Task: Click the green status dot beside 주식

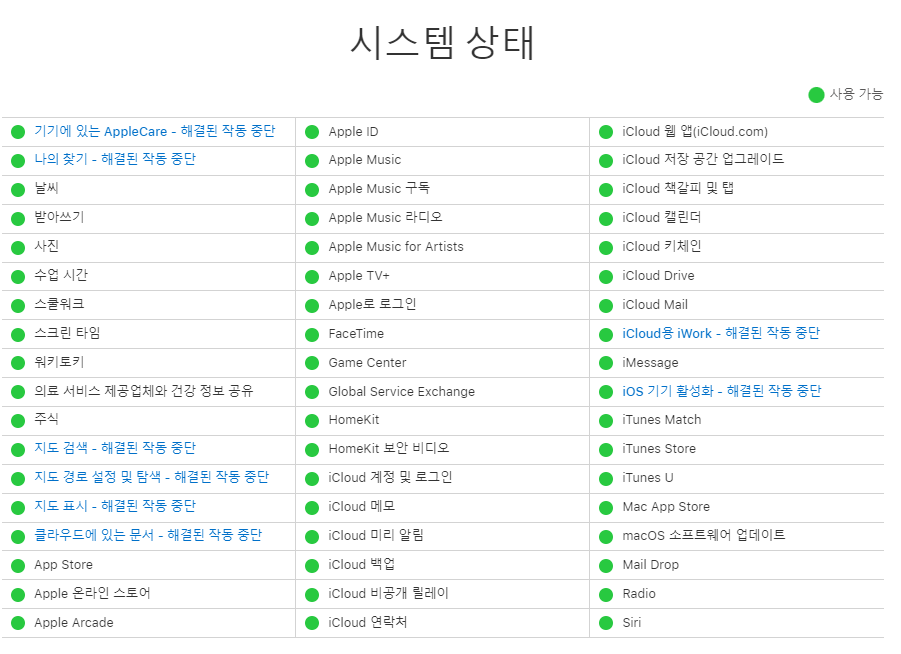Action: (x=18, y=421)
